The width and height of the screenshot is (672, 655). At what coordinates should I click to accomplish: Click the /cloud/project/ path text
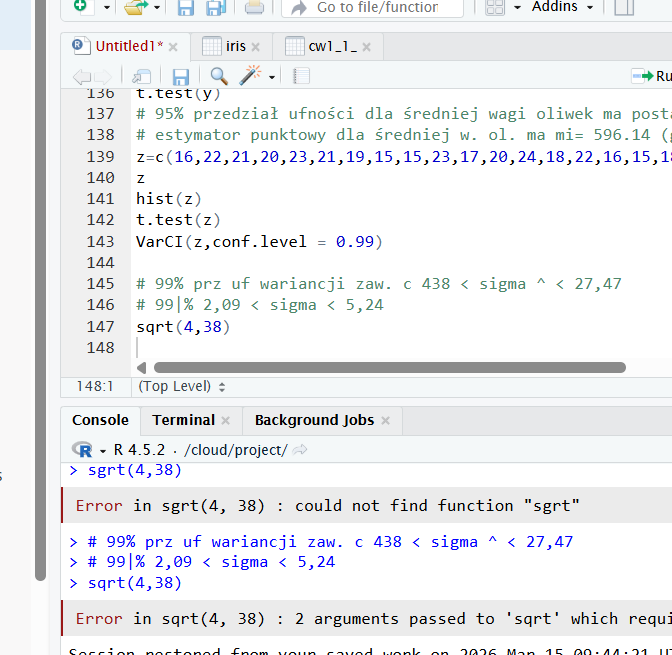point(236,450)
